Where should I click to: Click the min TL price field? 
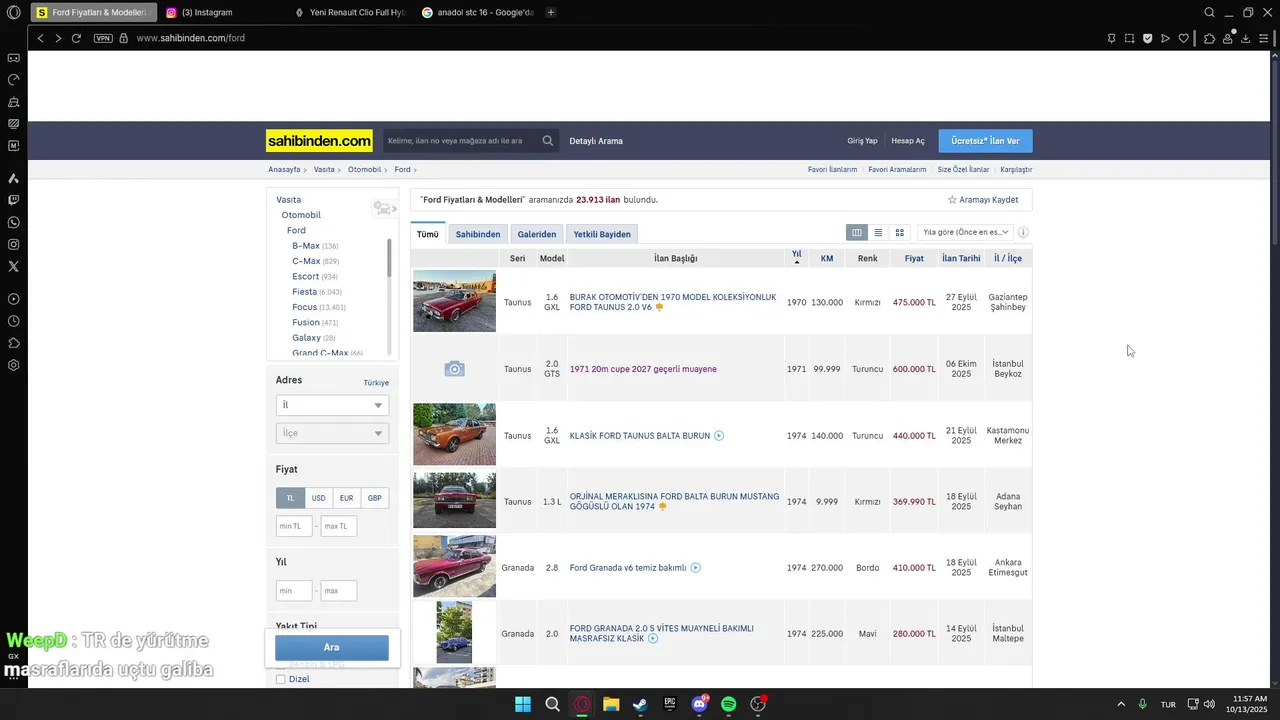294,526
